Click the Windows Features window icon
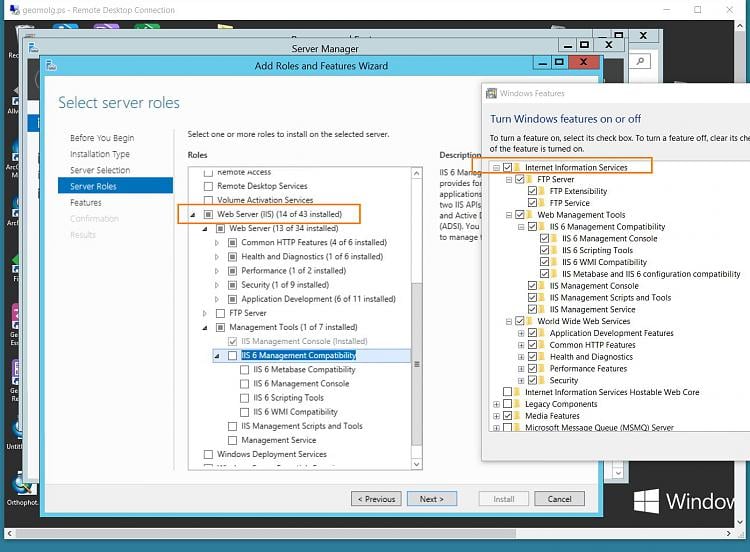This screenshot has width=750, height=552. [x=491, y=93]
